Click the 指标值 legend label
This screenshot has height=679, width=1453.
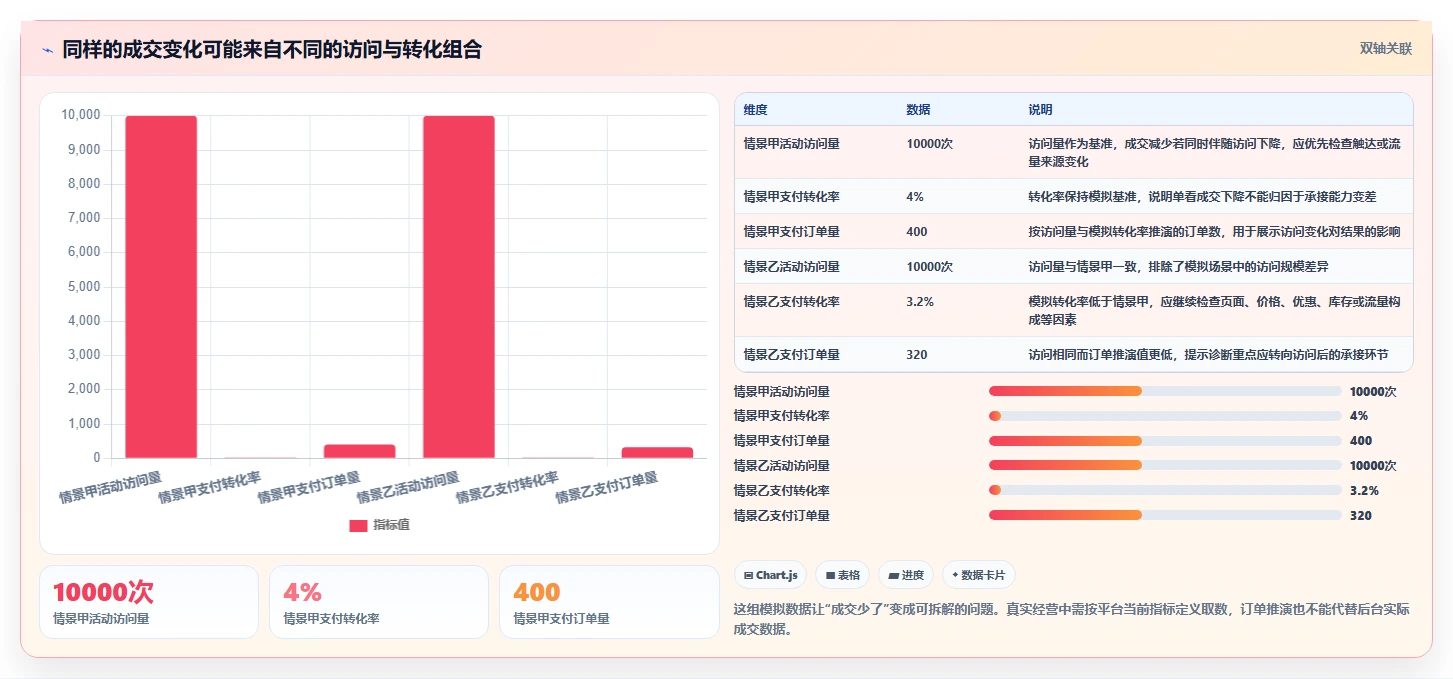tap(391, 525)
